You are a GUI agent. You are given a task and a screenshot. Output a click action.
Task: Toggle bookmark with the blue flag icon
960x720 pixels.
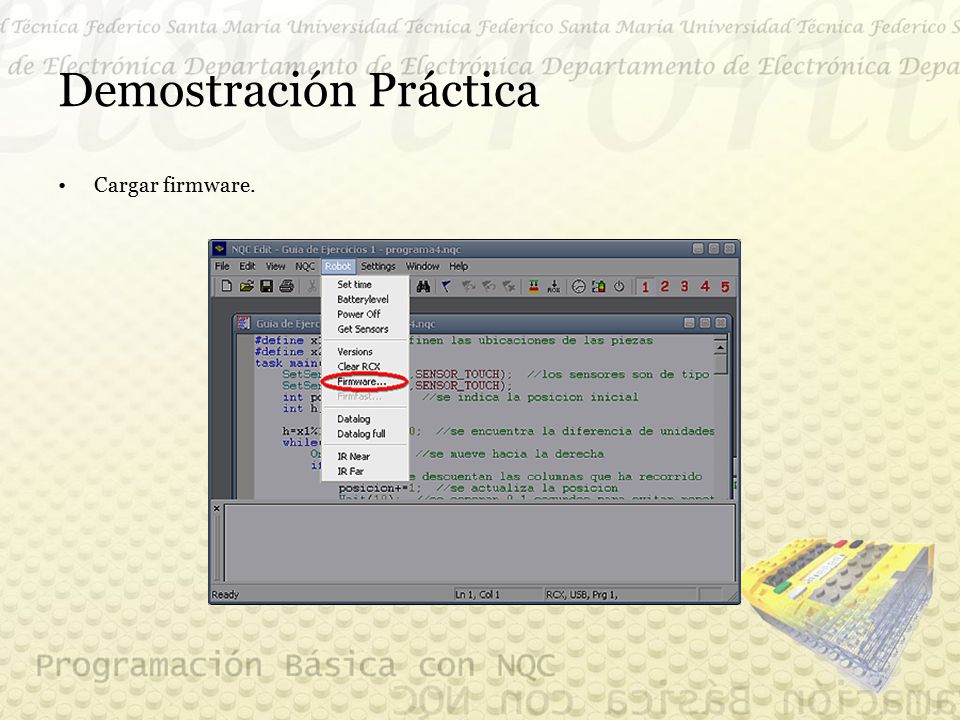446,287
